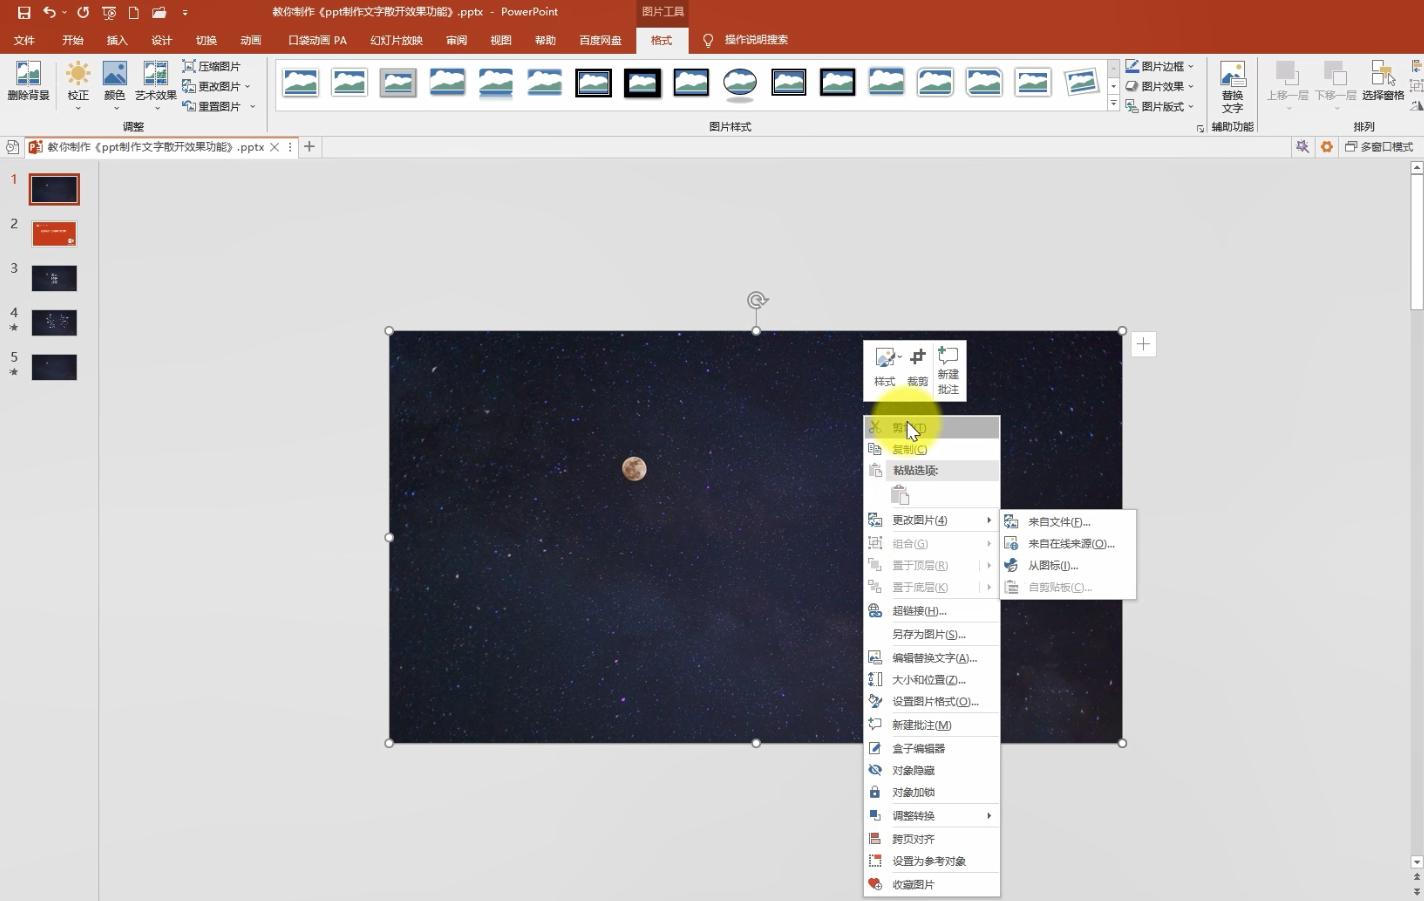Click the Alt Text (替换文字) icon
The height and width of the screenshot is (901, 1424).
tap(1232, 85)
